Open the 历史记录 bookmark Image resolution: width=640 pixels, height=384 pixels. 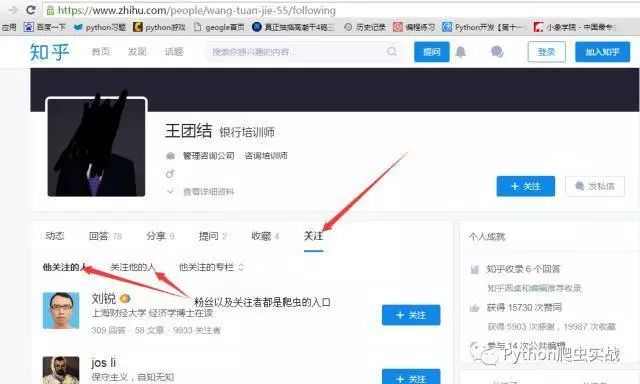click(365, 27)
